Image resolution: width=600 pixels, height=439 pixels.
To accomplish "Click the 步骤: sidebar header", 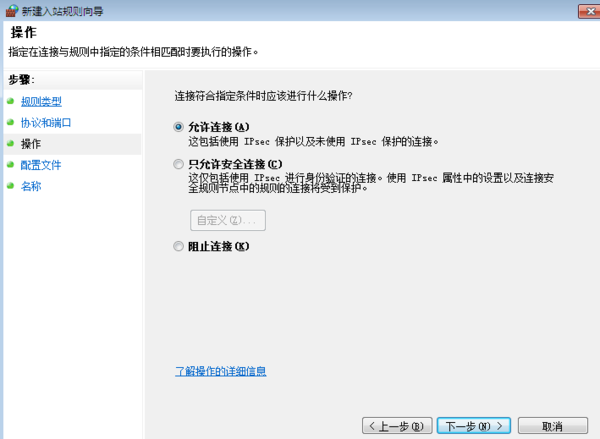I will point(21,80).
